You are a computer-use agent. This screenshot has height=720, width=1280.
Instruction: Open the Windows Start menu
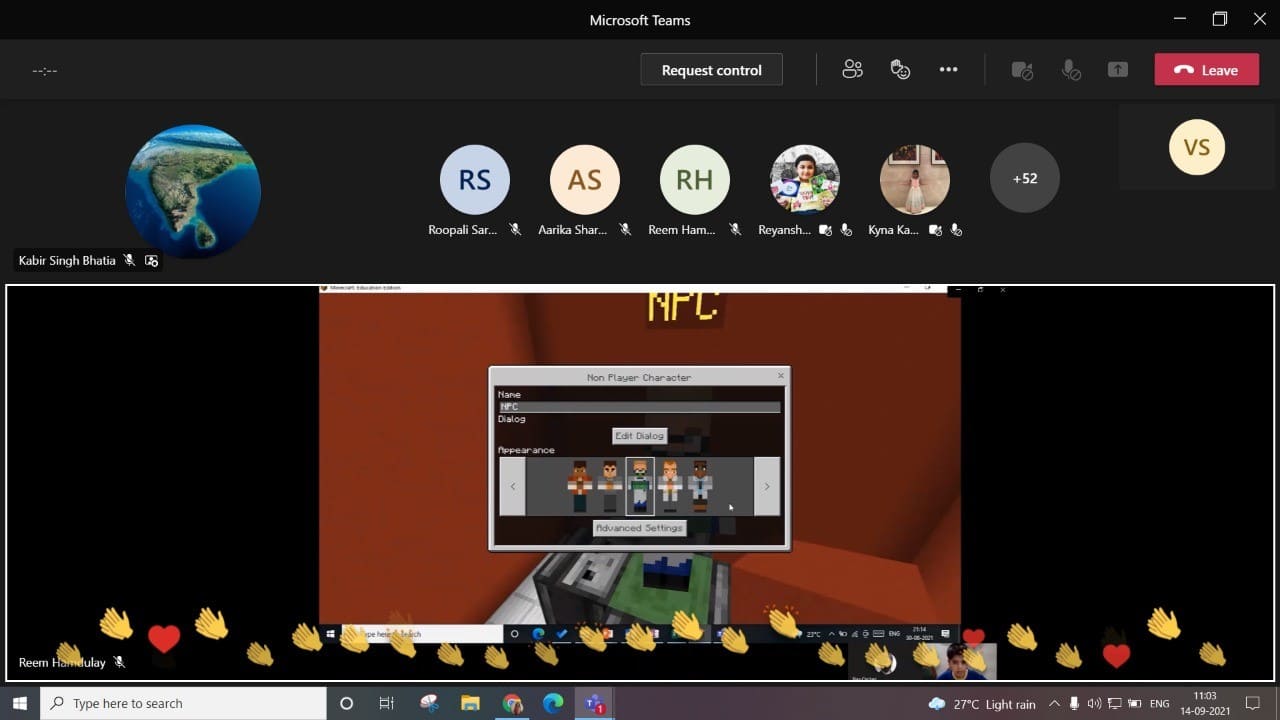point(20,704)
